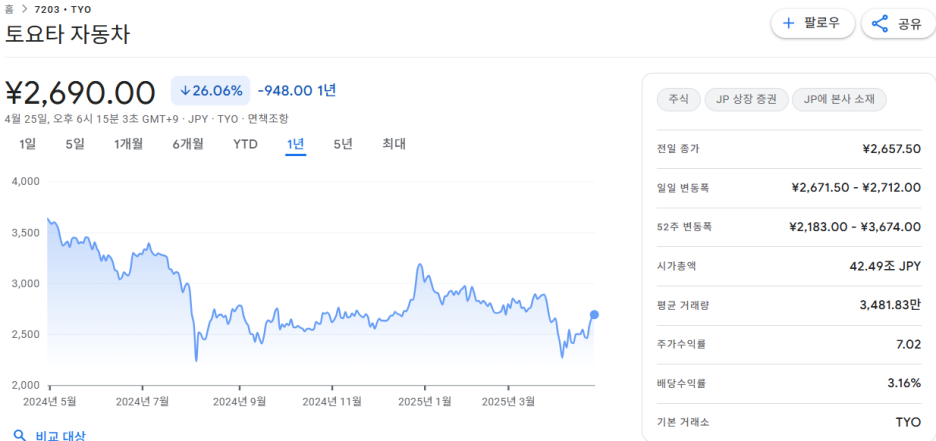Click the TYO primary exchange value
This screenshot has width=936, height=441.
(909, 423)
